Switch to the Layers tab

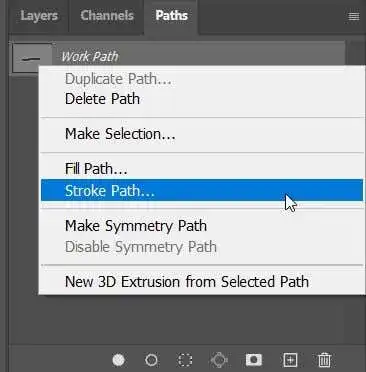click(x=39, y=16)
